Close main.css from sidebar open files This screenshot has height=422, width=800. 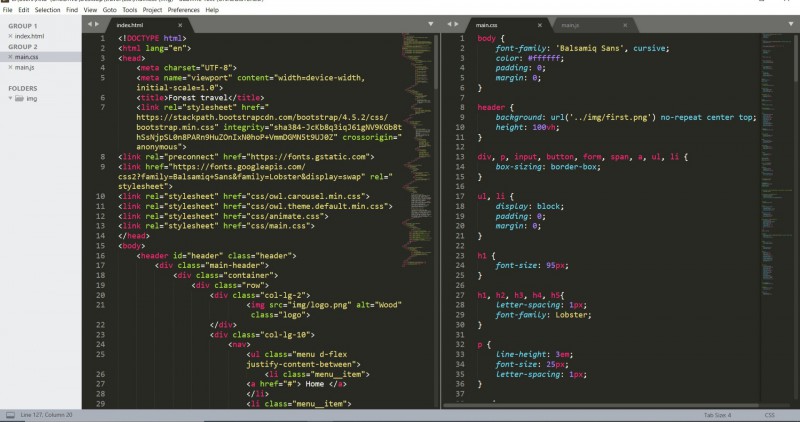point(10,57)
